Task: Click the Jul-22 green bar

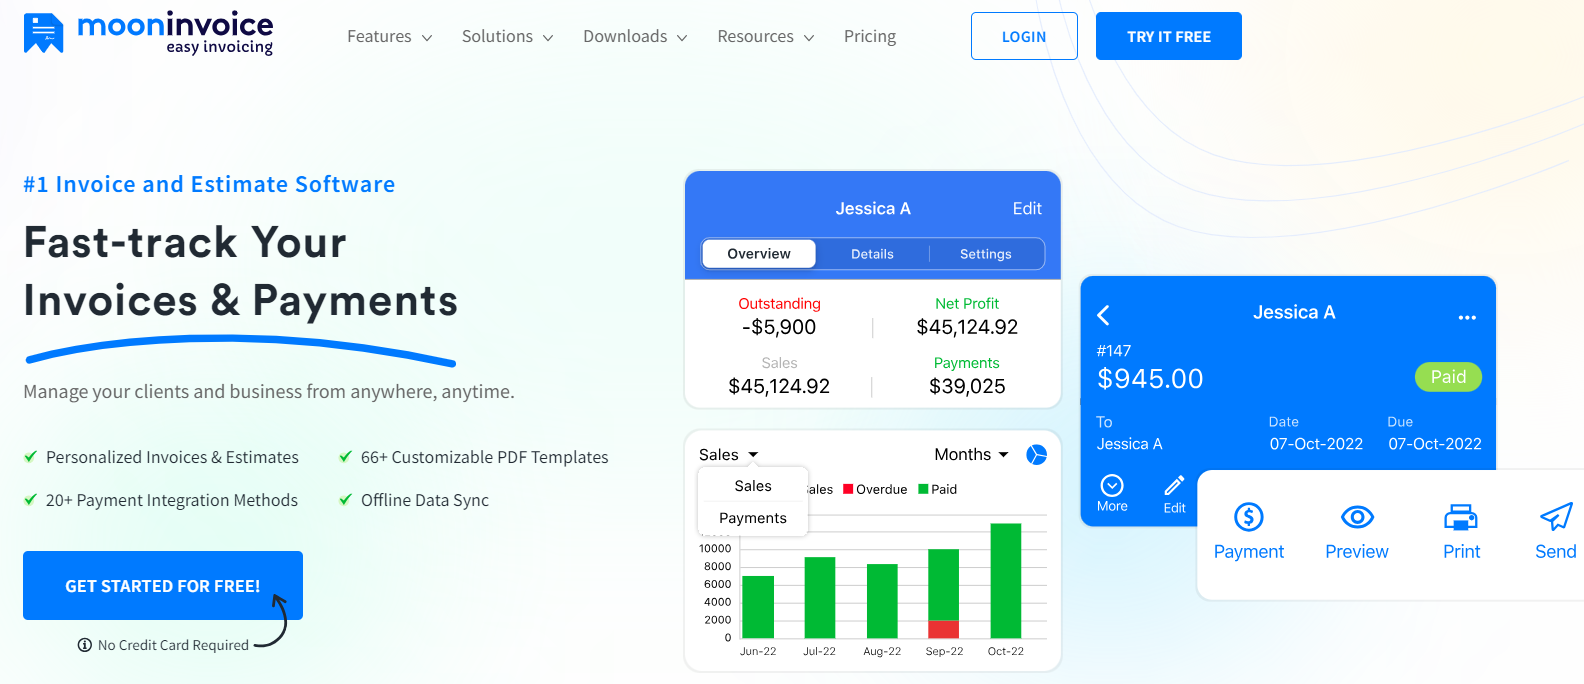Action: click(820, 598)
